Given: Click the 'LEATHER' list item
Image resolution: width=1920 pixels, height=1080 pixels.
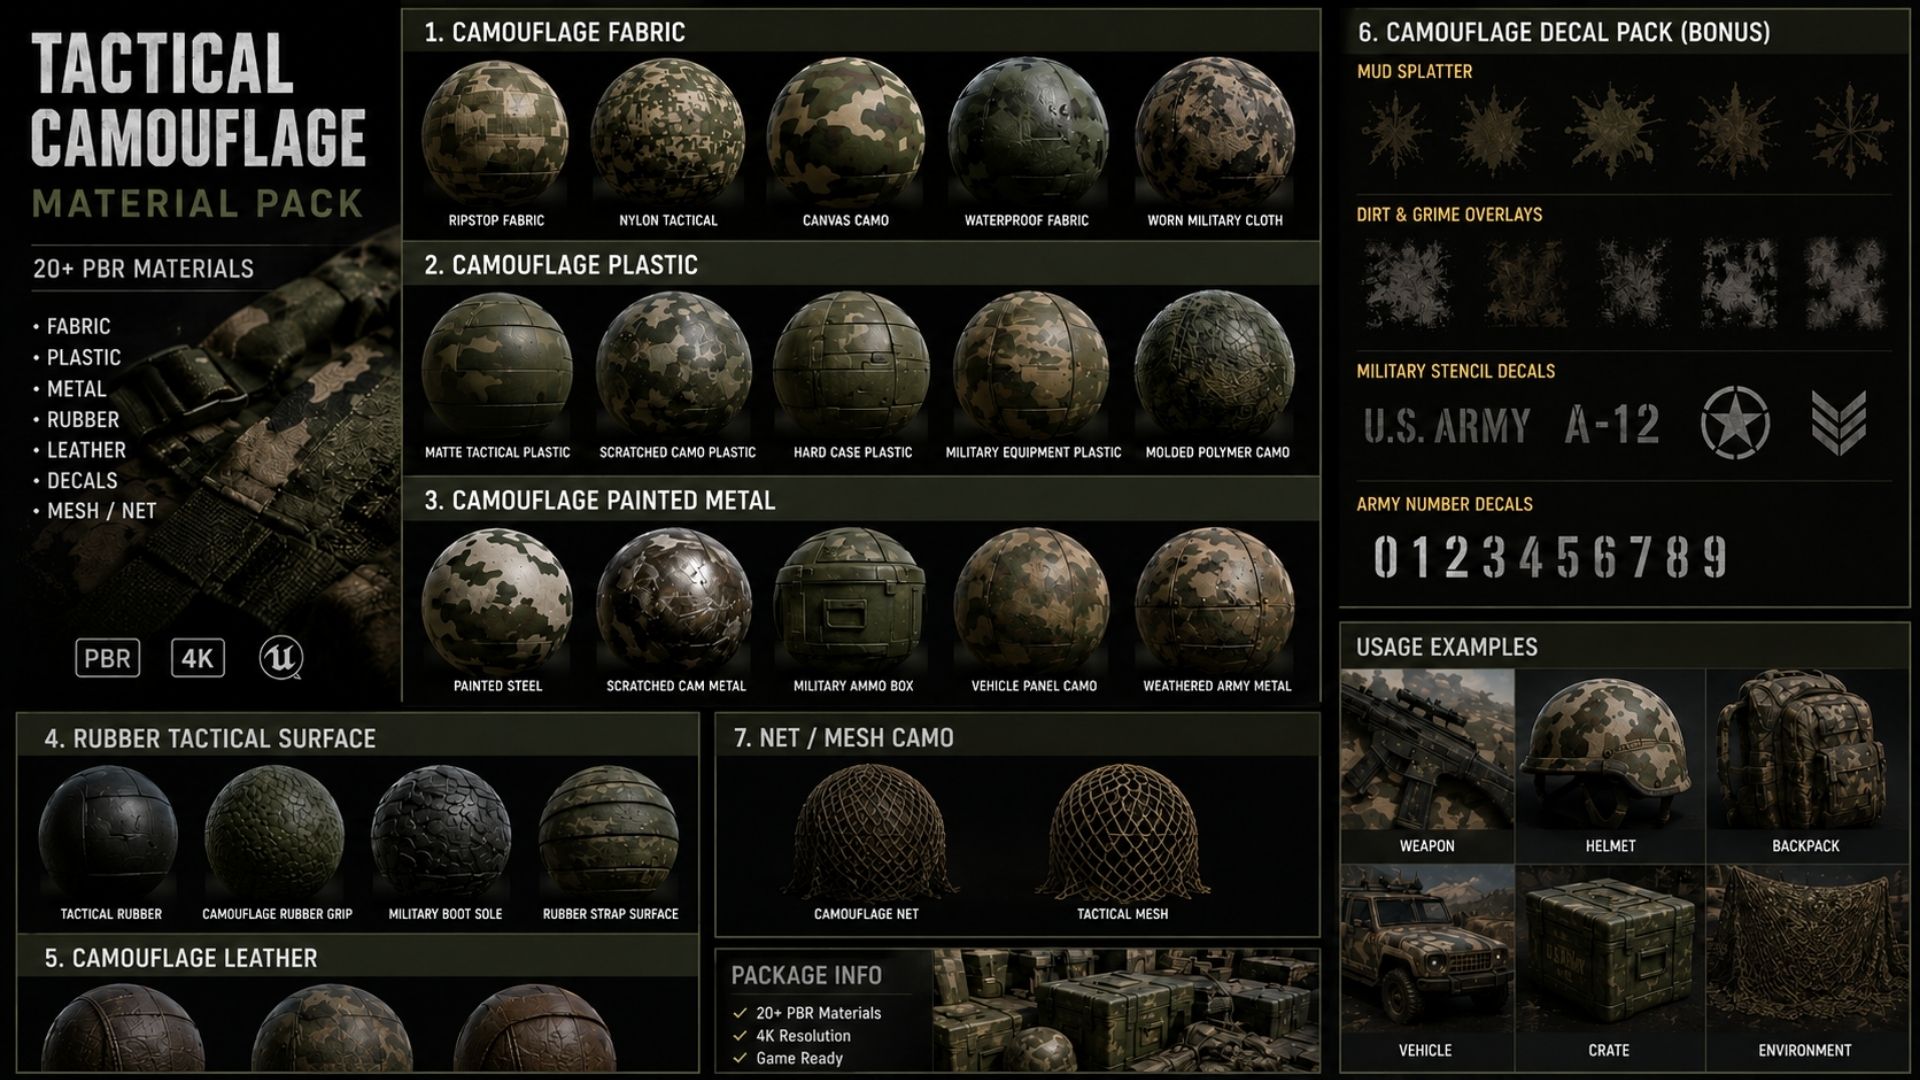Looking at the screenshot, I should click(x=80, y=450).
